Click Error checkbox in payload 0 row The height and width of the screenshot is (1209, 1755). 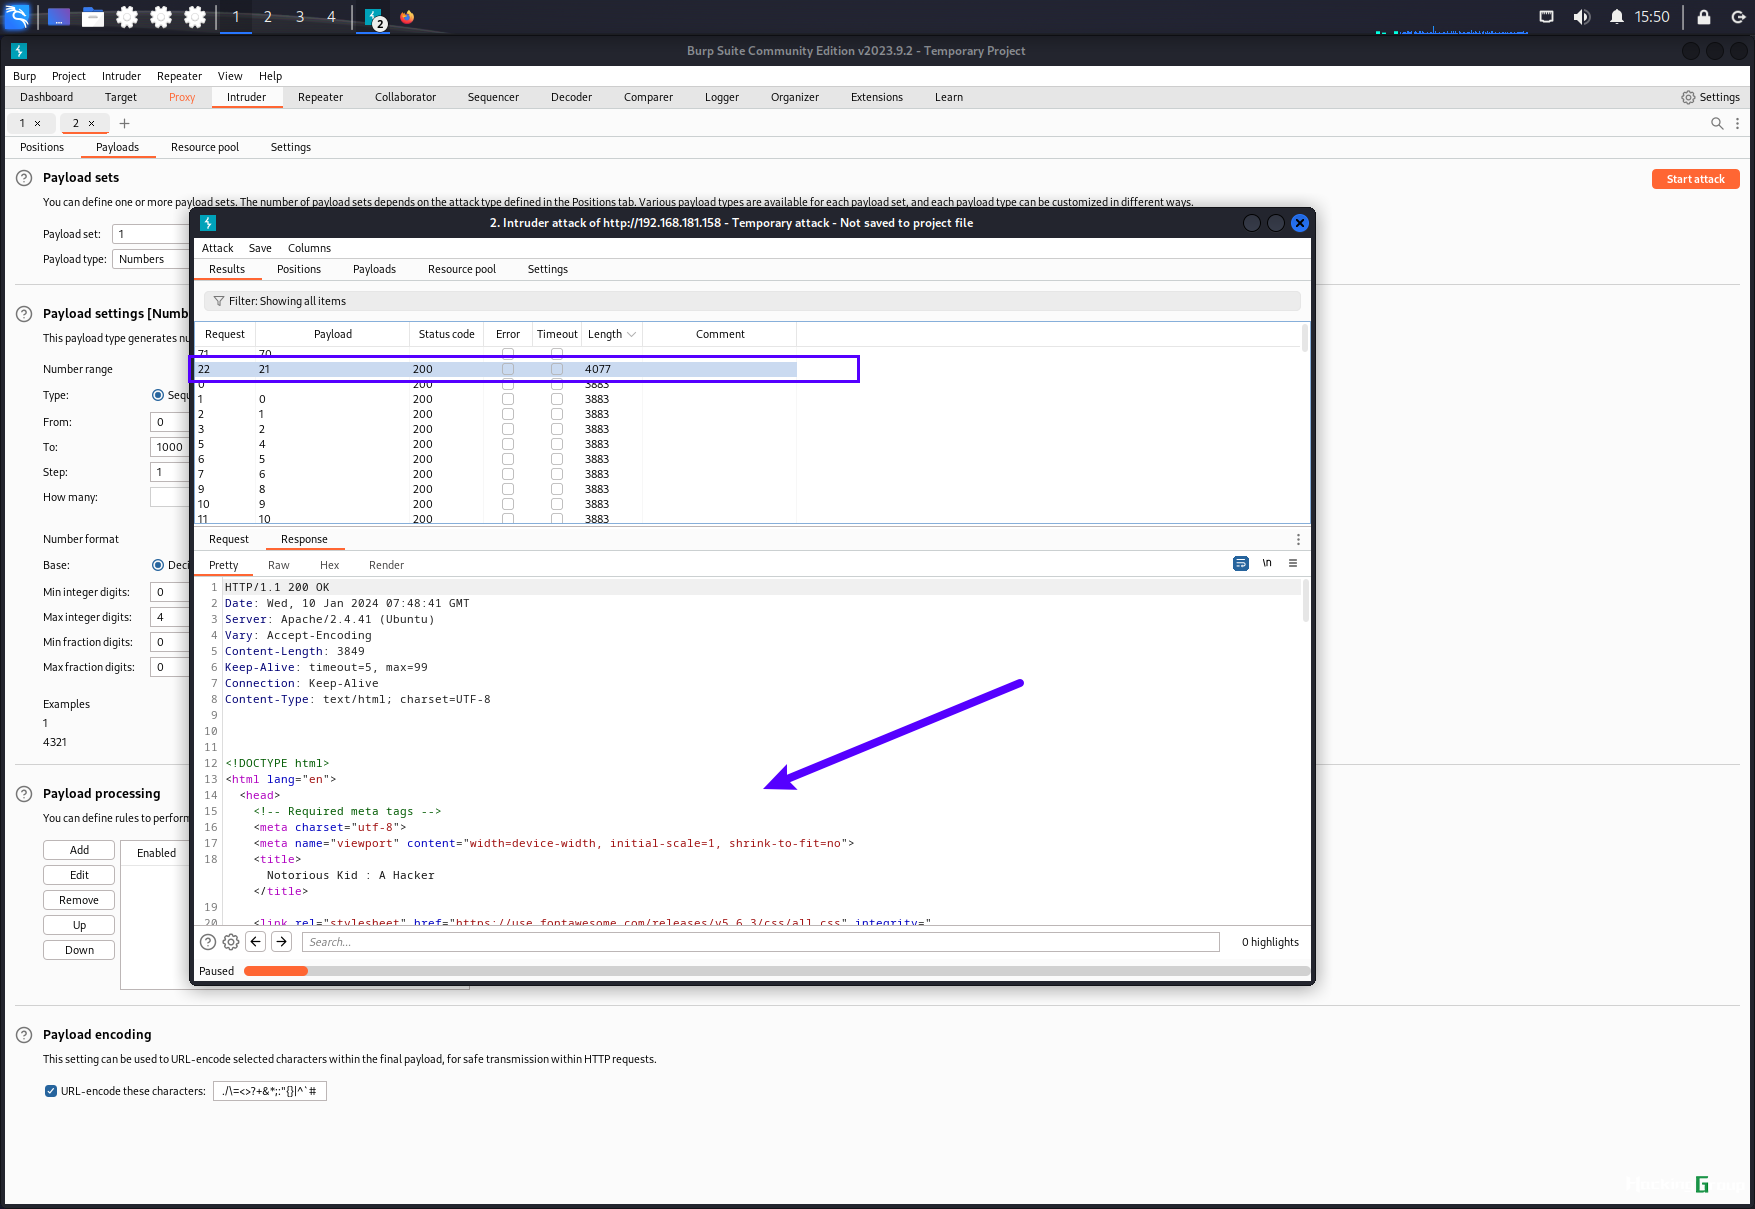508,399
